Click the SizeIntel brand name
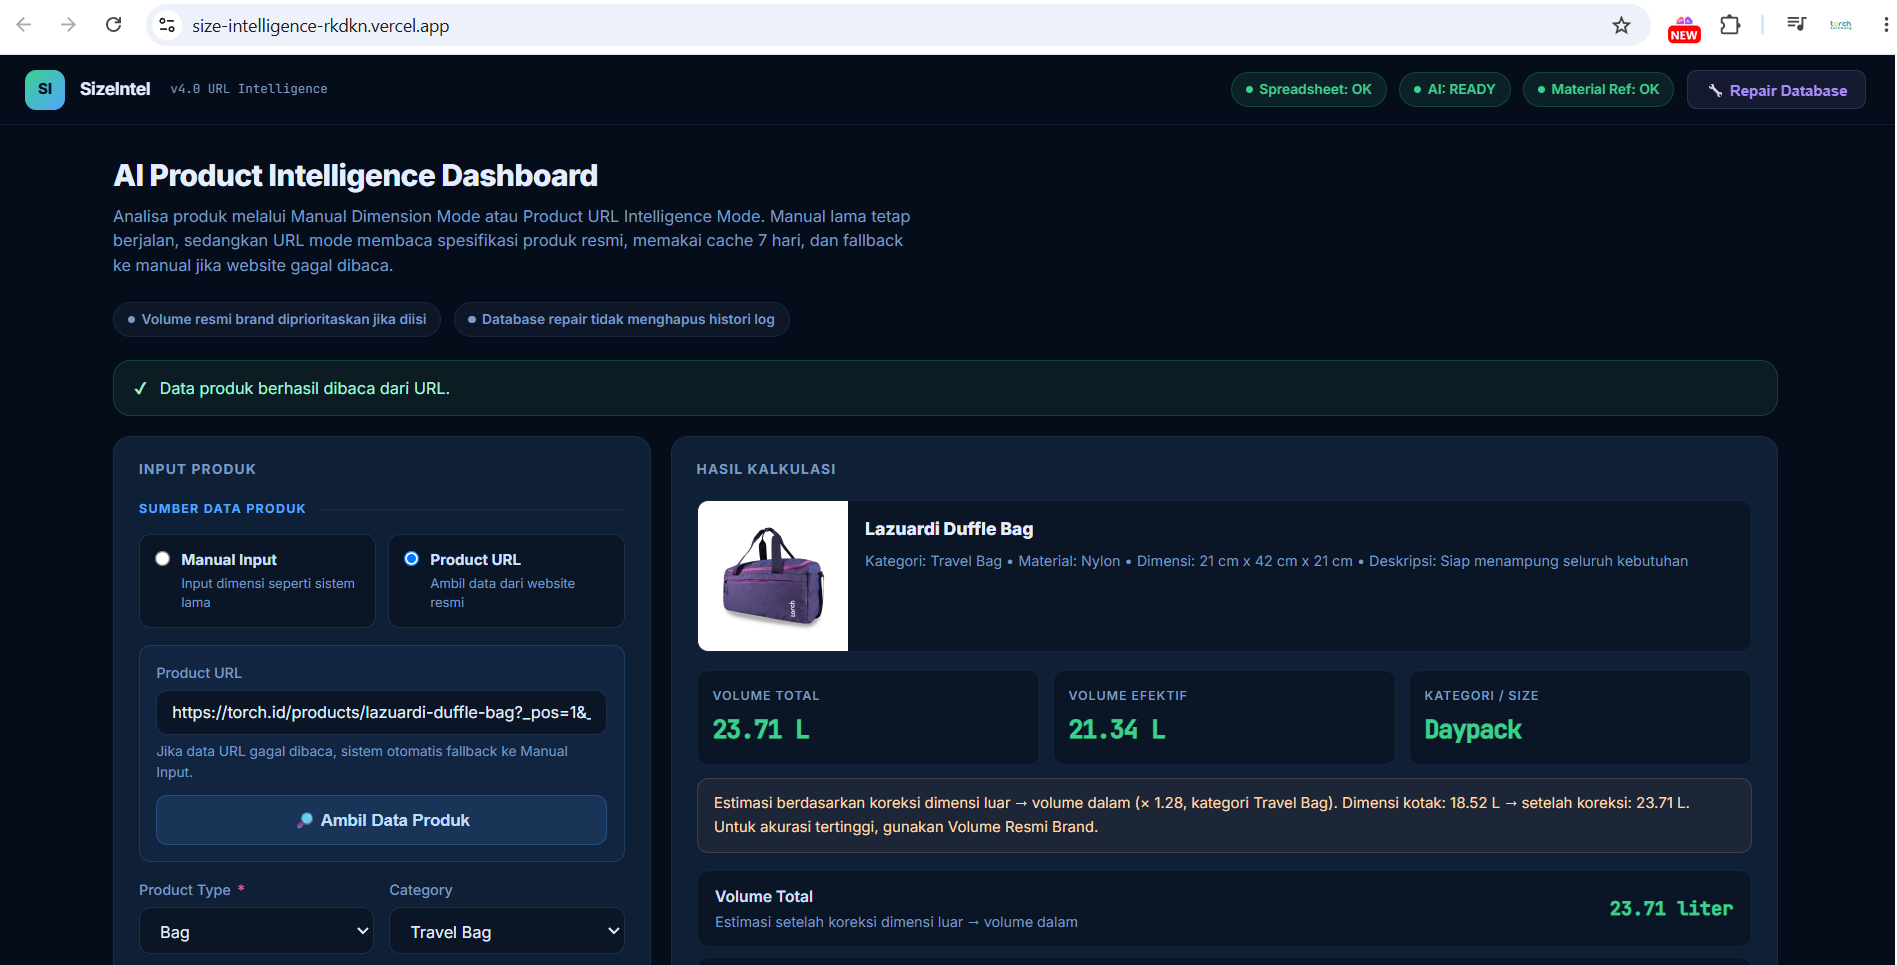Viewport: 1897px width, 965px height. click(x=115, y=89)
